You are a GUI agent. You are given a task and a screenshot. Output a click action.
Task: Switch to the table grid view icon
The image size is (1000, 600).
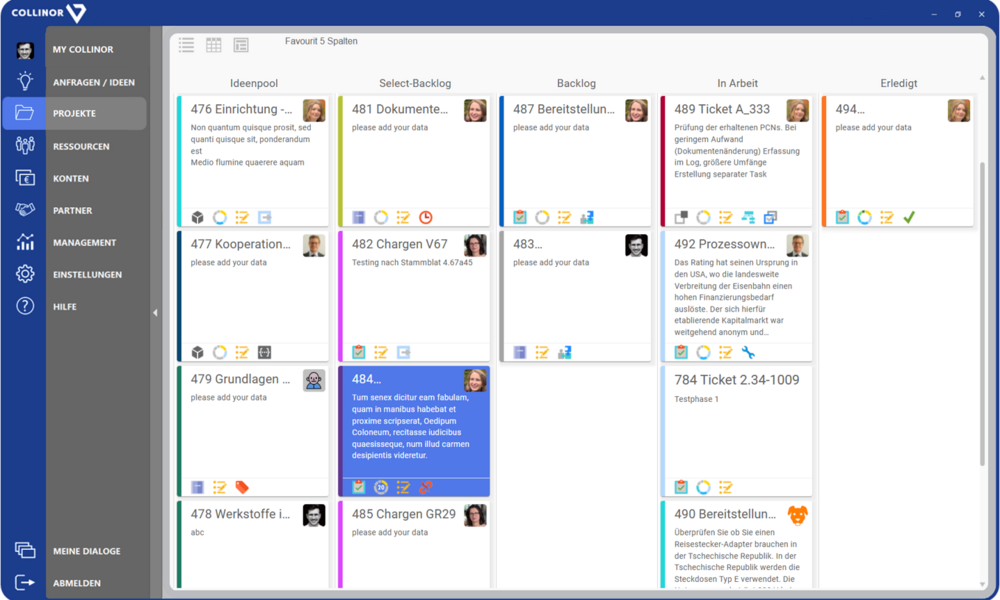tap(214, 45)
